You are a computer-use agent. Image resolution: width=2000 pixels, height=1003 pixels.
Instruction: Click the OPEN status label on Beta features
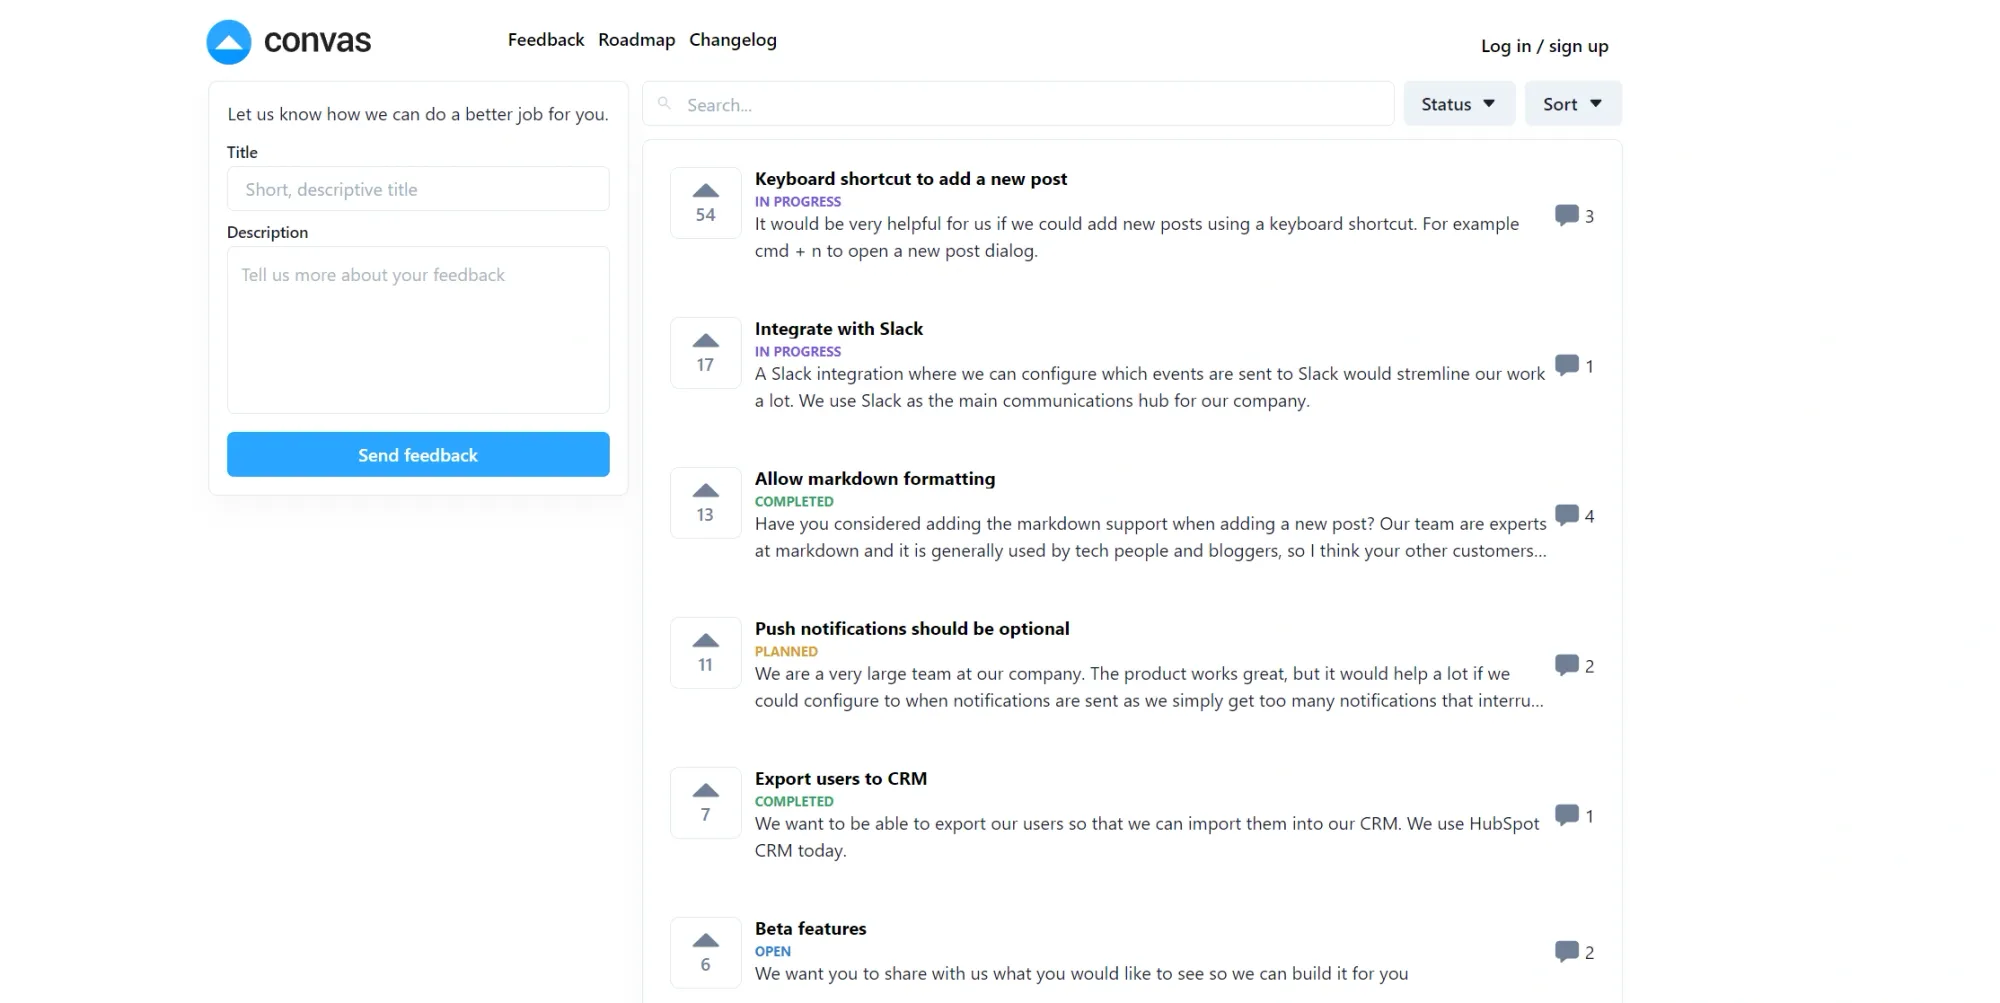point(773,952)
